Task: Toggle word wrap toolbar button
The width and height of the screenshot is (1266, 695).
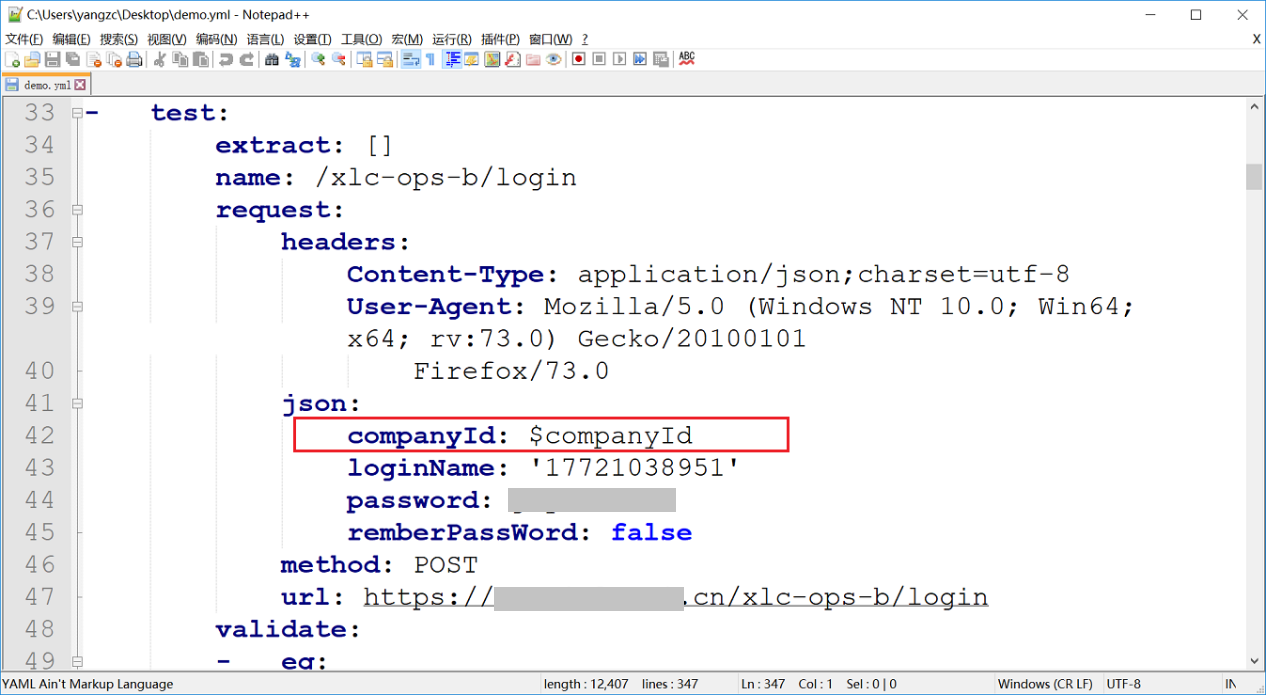Action: (x=410, y=60)
